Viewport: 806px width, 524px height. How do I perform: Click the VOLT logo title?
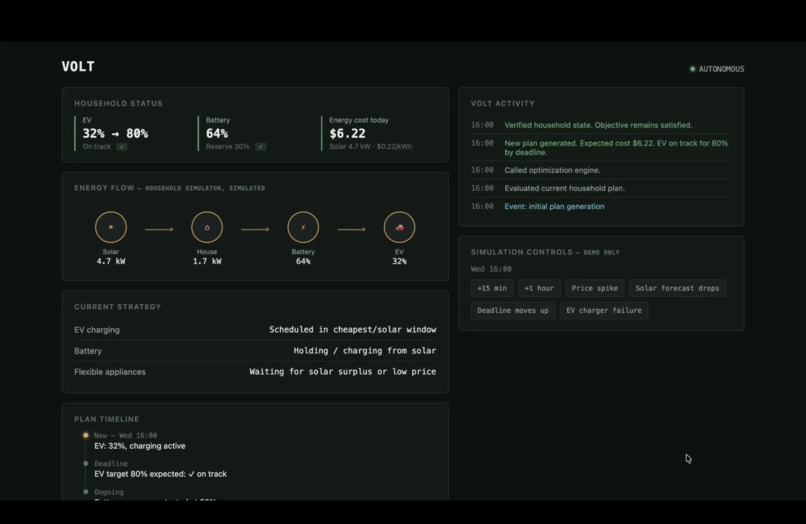pos(78,66)
